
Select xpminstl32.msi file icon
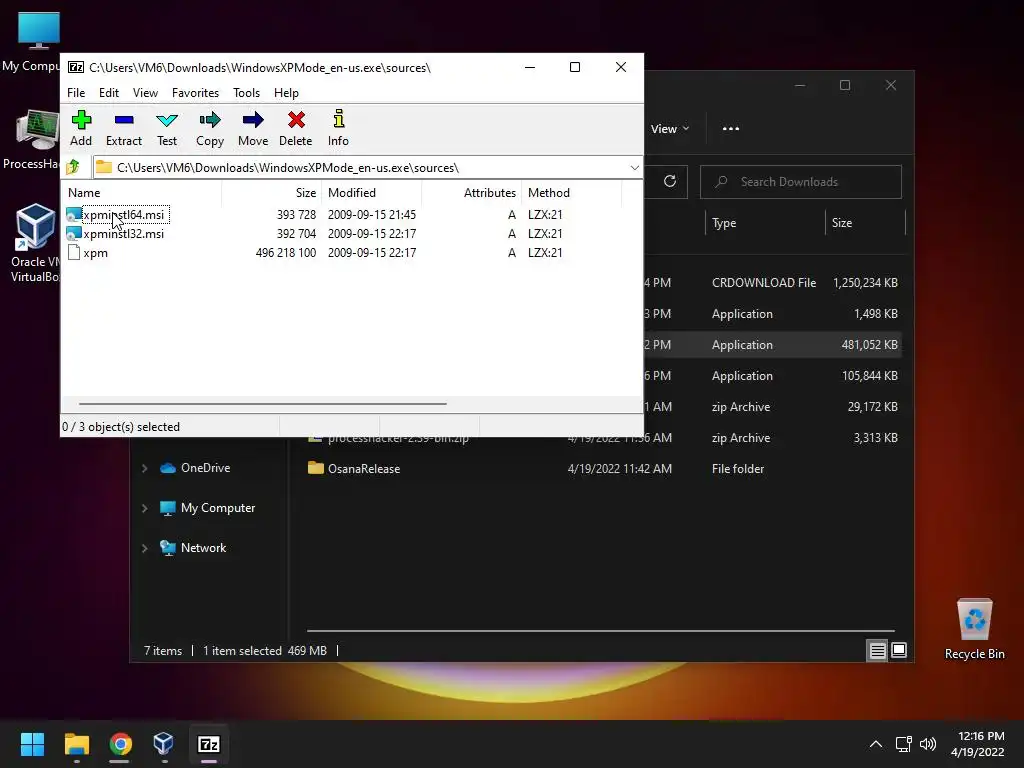pyautogui.click(x=74, y=233)
